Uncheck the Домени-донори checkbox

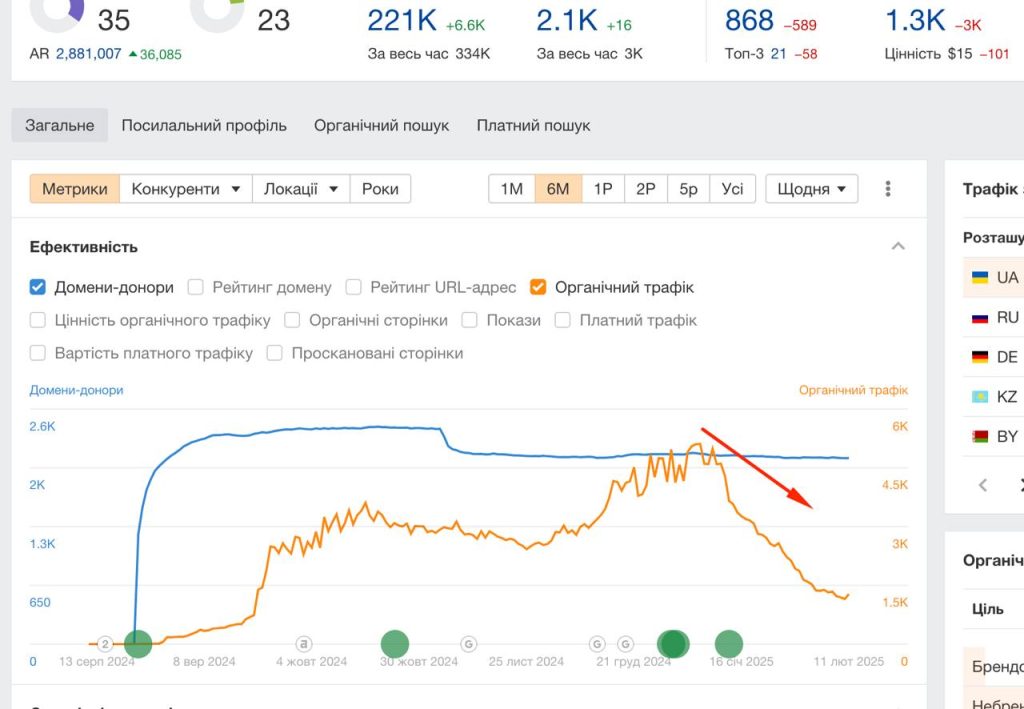point(38,287)
